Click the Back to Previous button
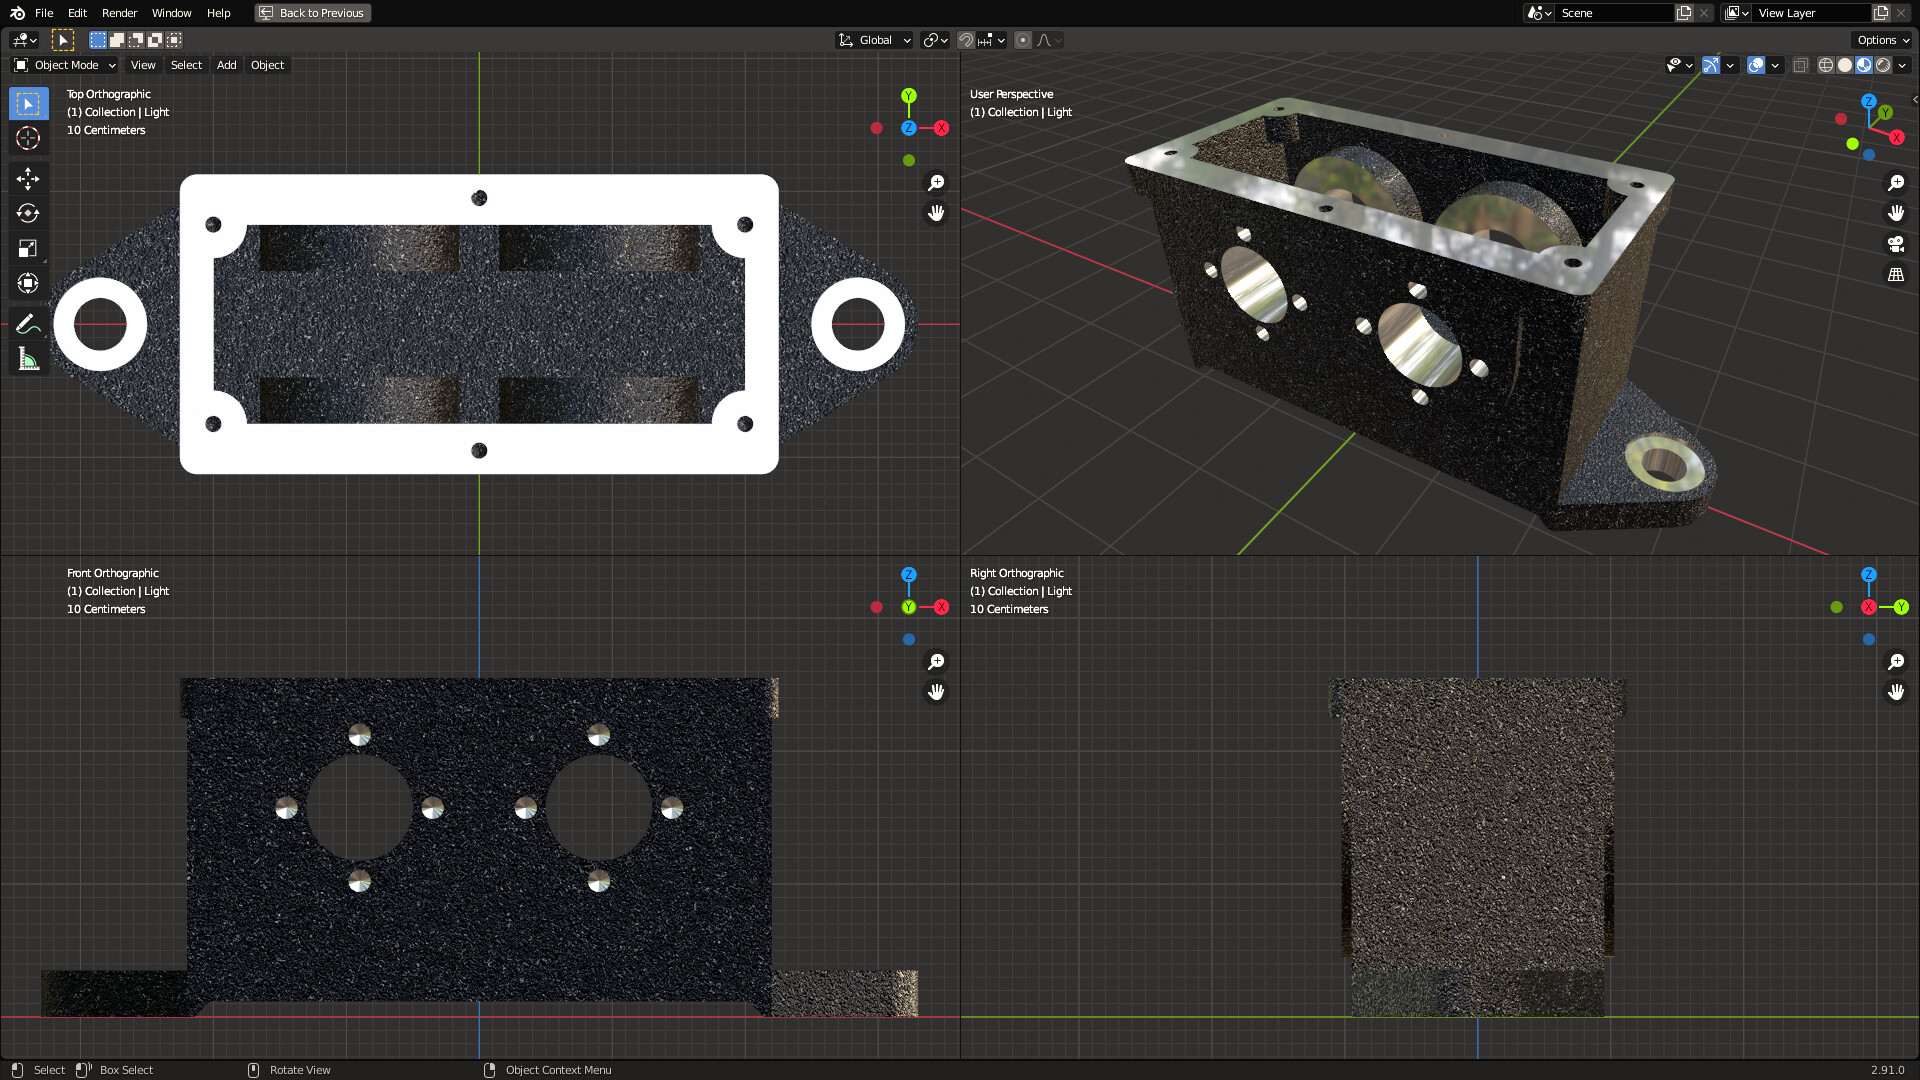The height and width of the screenshot is (1080, 1920). (312, 13)
